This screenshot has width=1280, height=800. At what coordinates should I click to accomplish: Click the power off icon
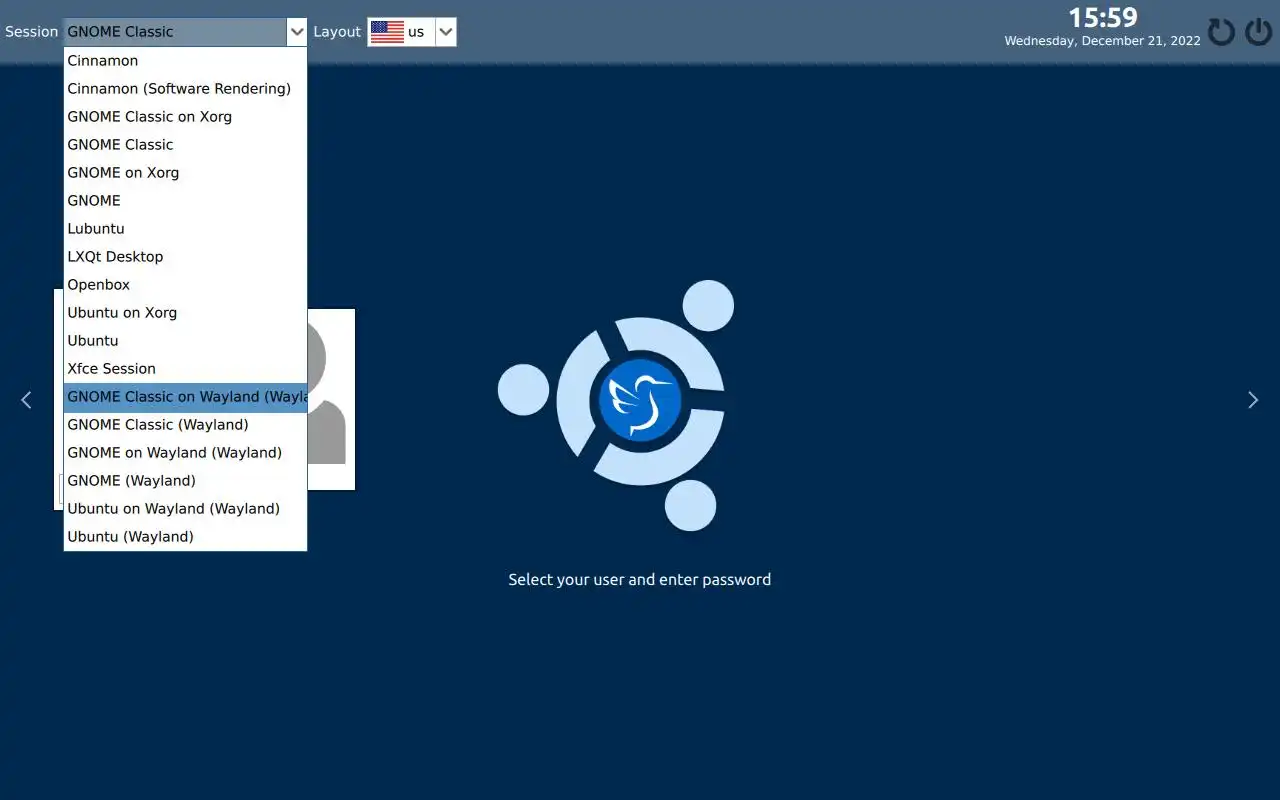pos(1258,32)
